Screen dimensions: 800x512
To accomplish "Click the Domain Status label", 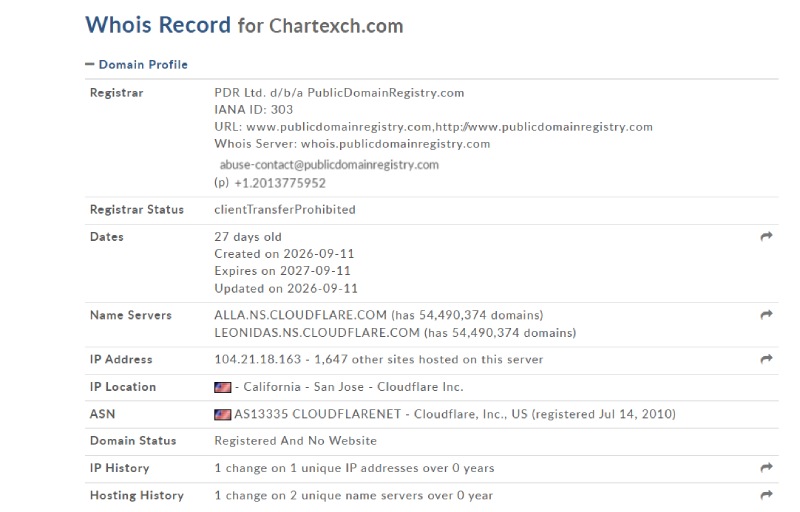I will pos(133,441).
